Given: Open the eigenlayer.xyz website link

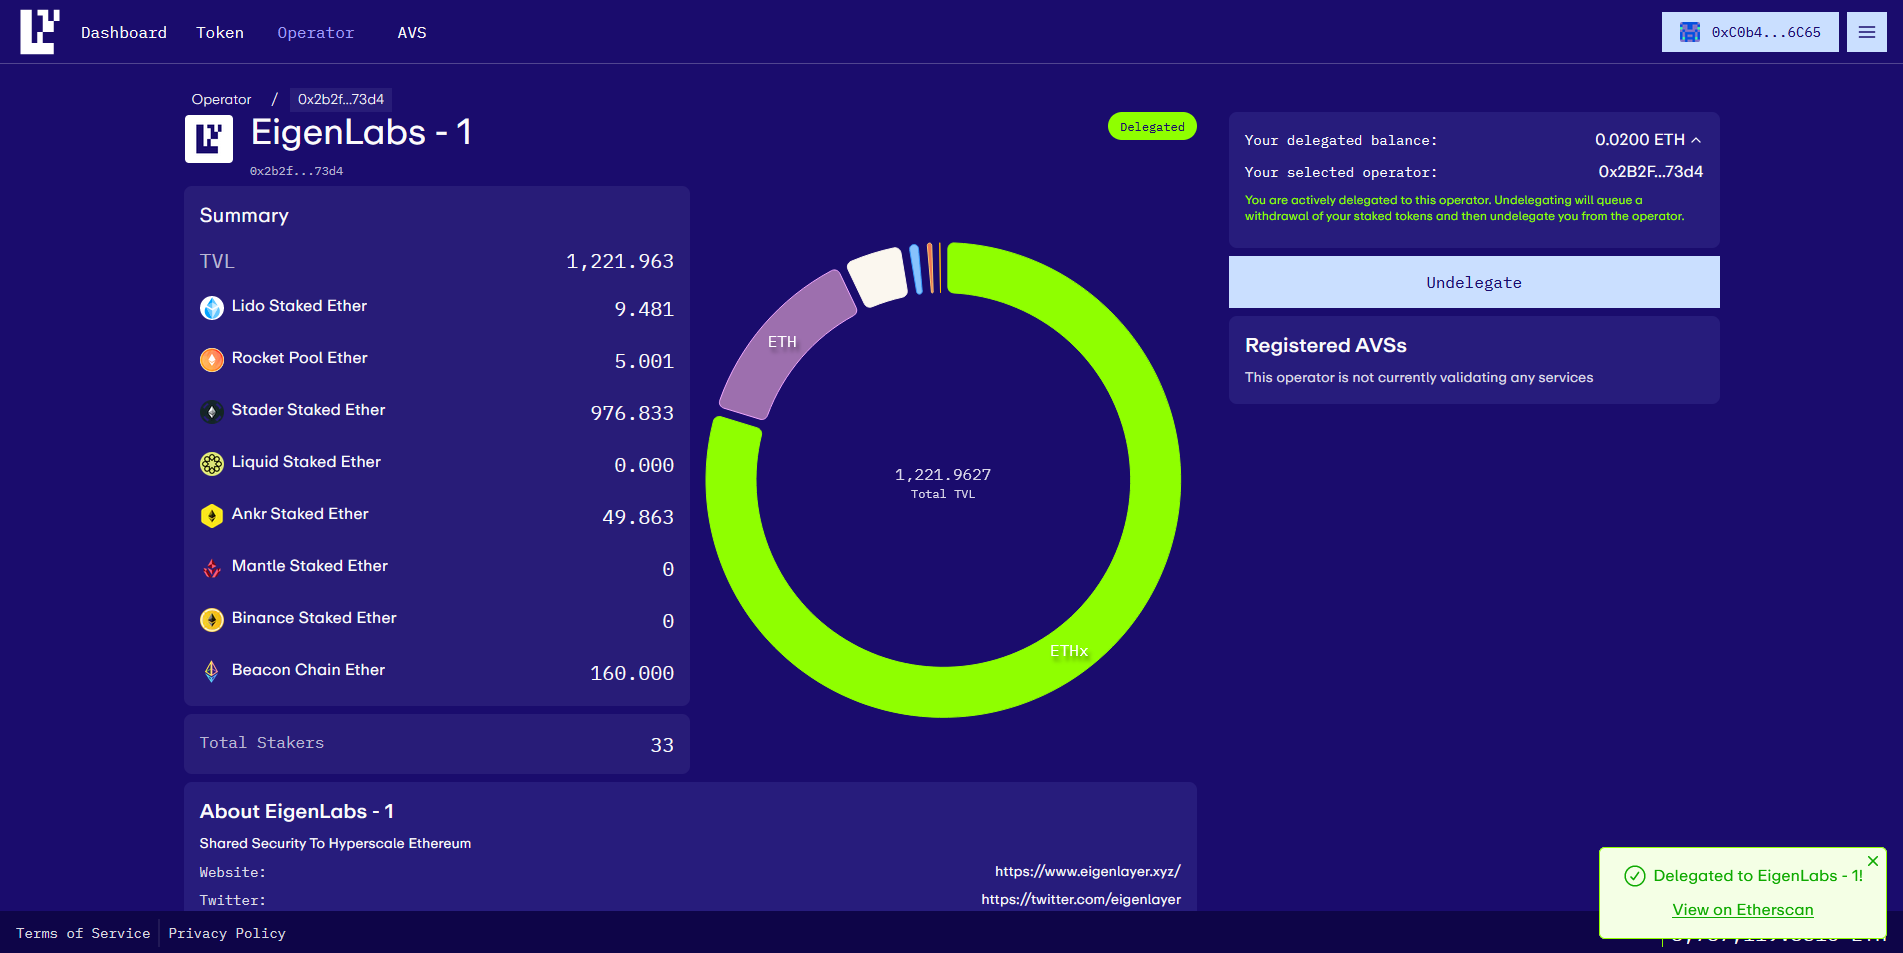Looking at the screenshot, I should point(1087,871).
